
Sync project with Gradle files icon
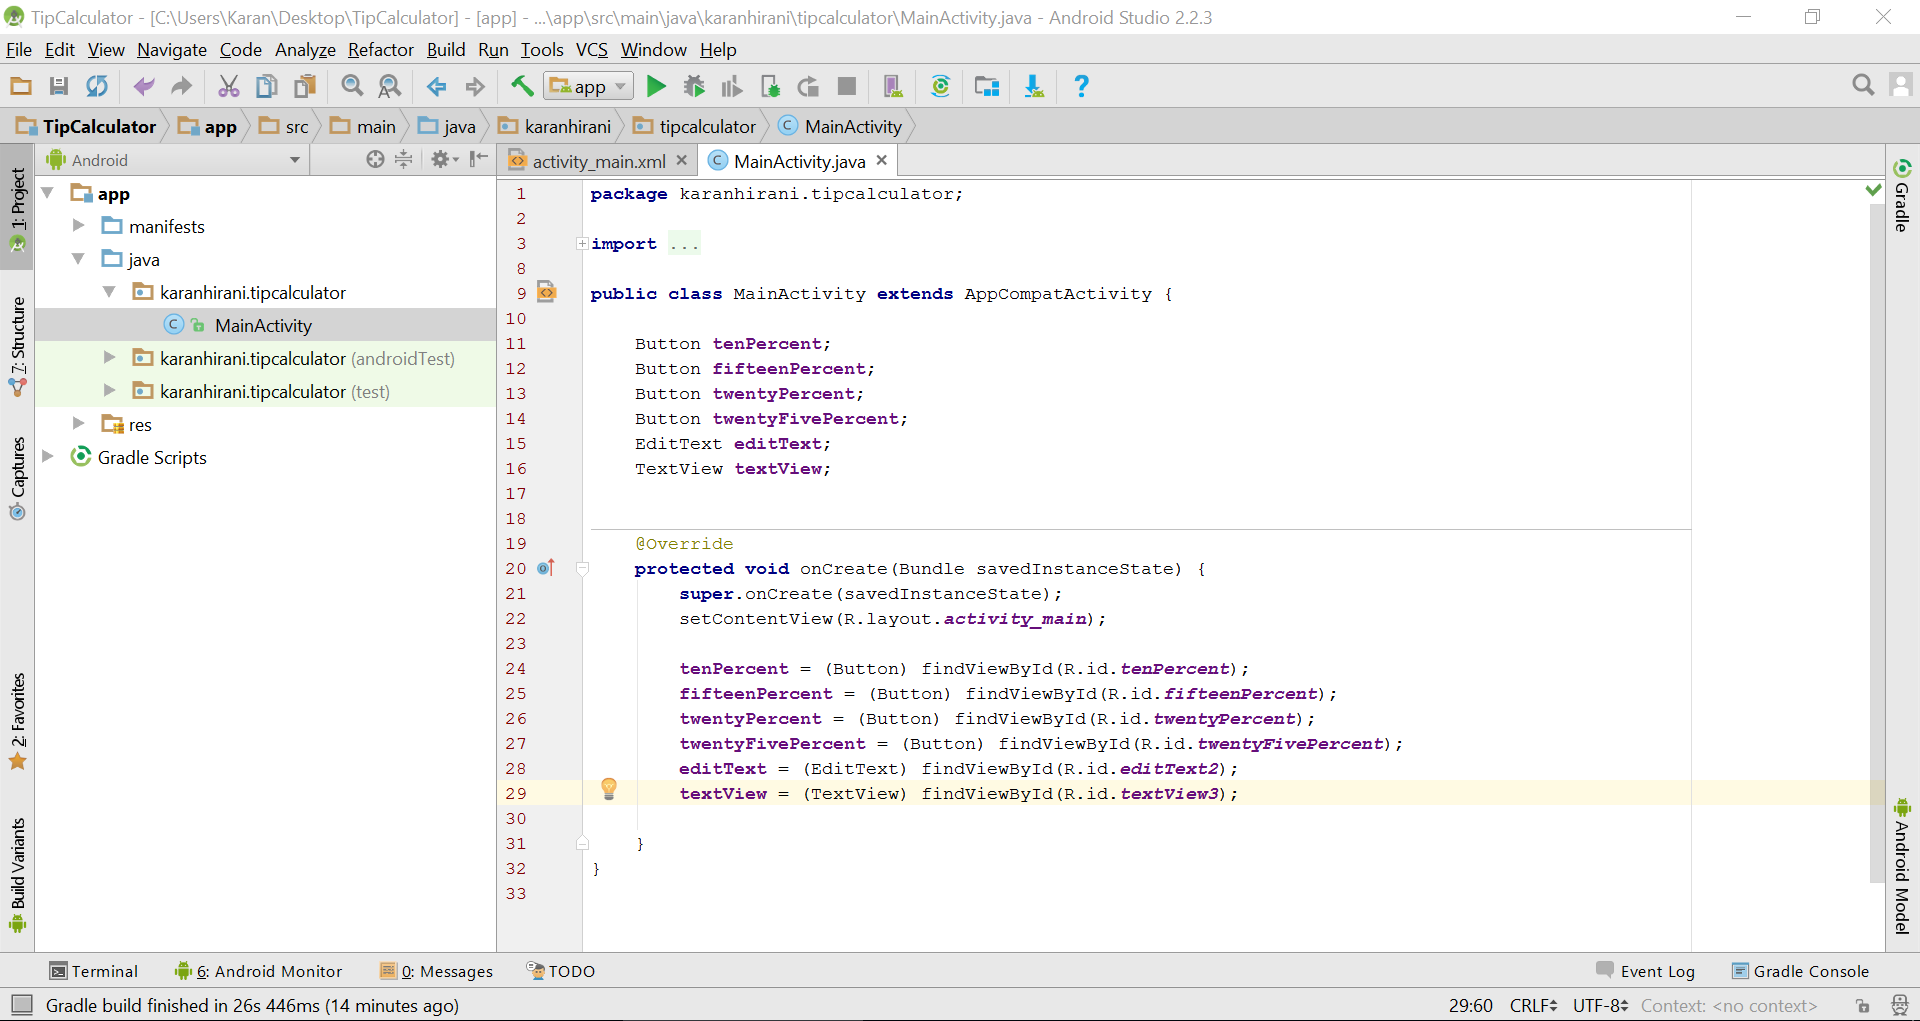coord(940,87)
